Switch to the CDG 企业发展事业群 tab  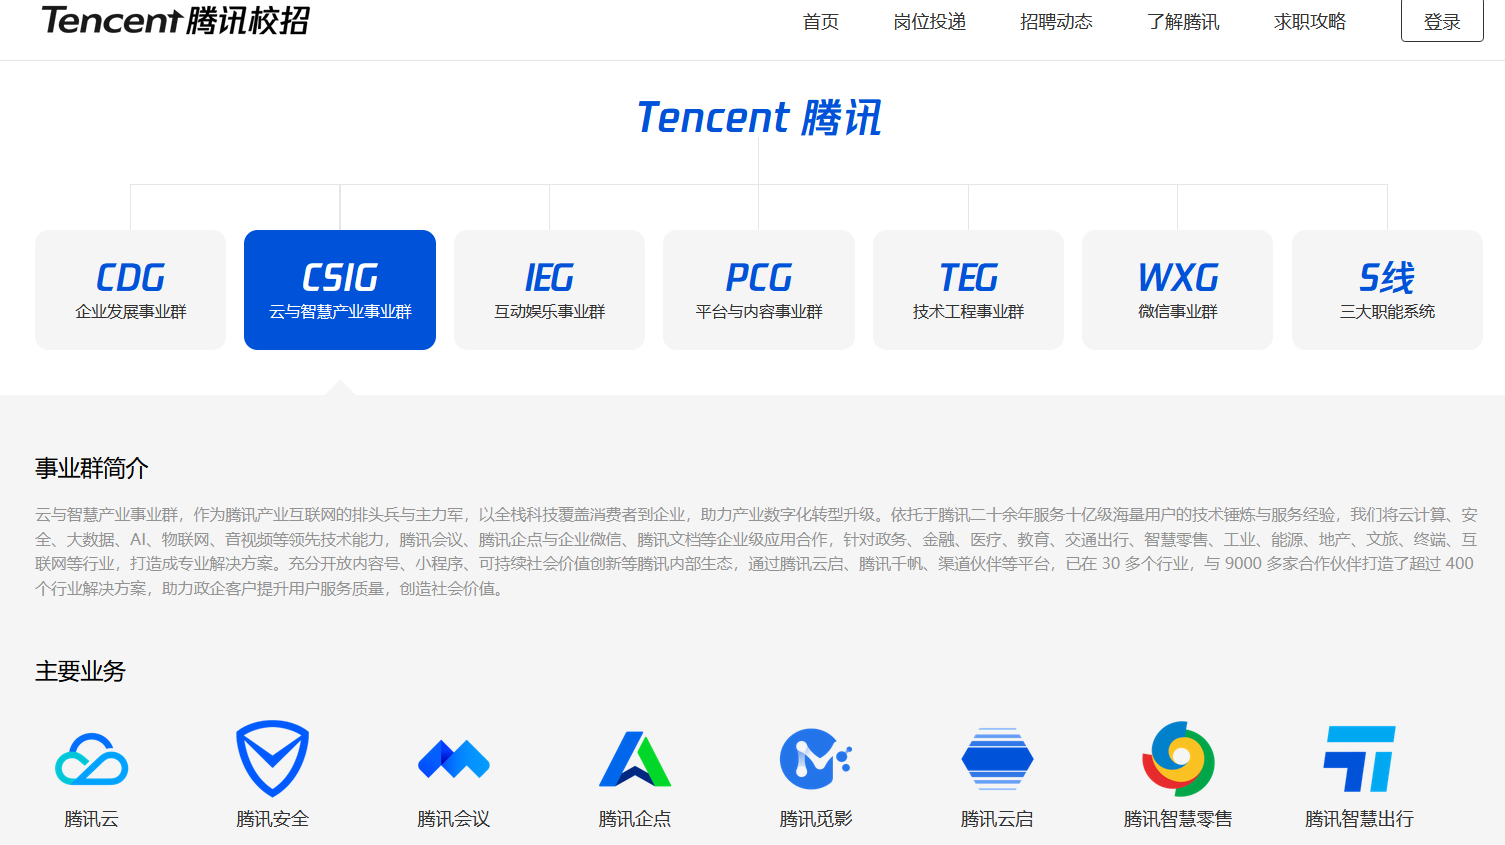pyautogui.click(x=131, y=290)
